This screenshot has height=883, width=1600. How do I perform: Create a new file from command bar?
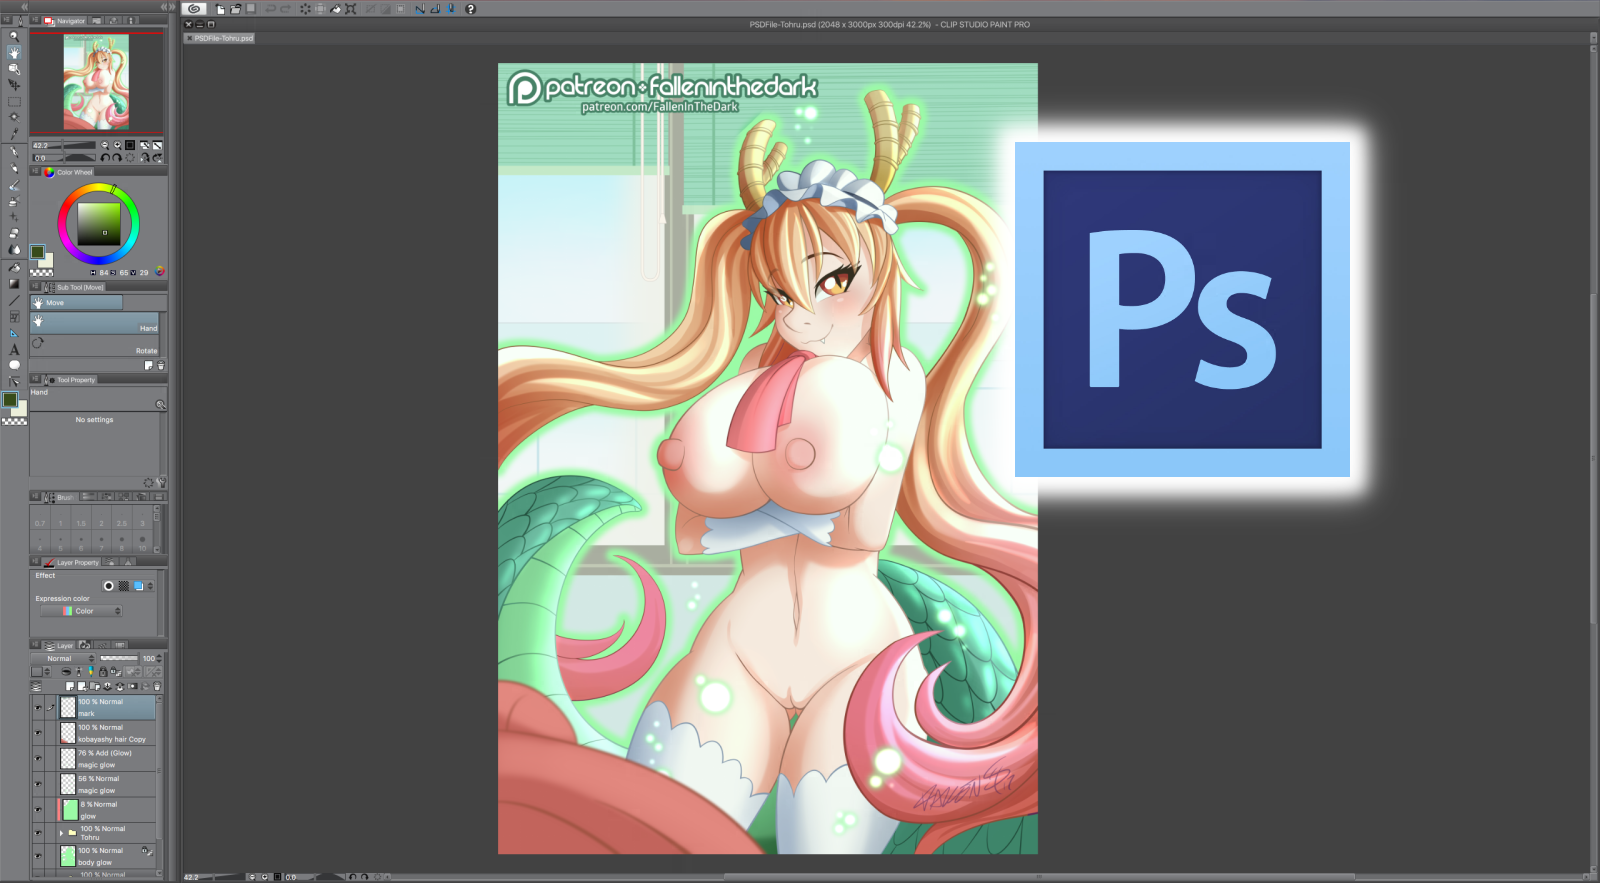(x=220, y=9)
